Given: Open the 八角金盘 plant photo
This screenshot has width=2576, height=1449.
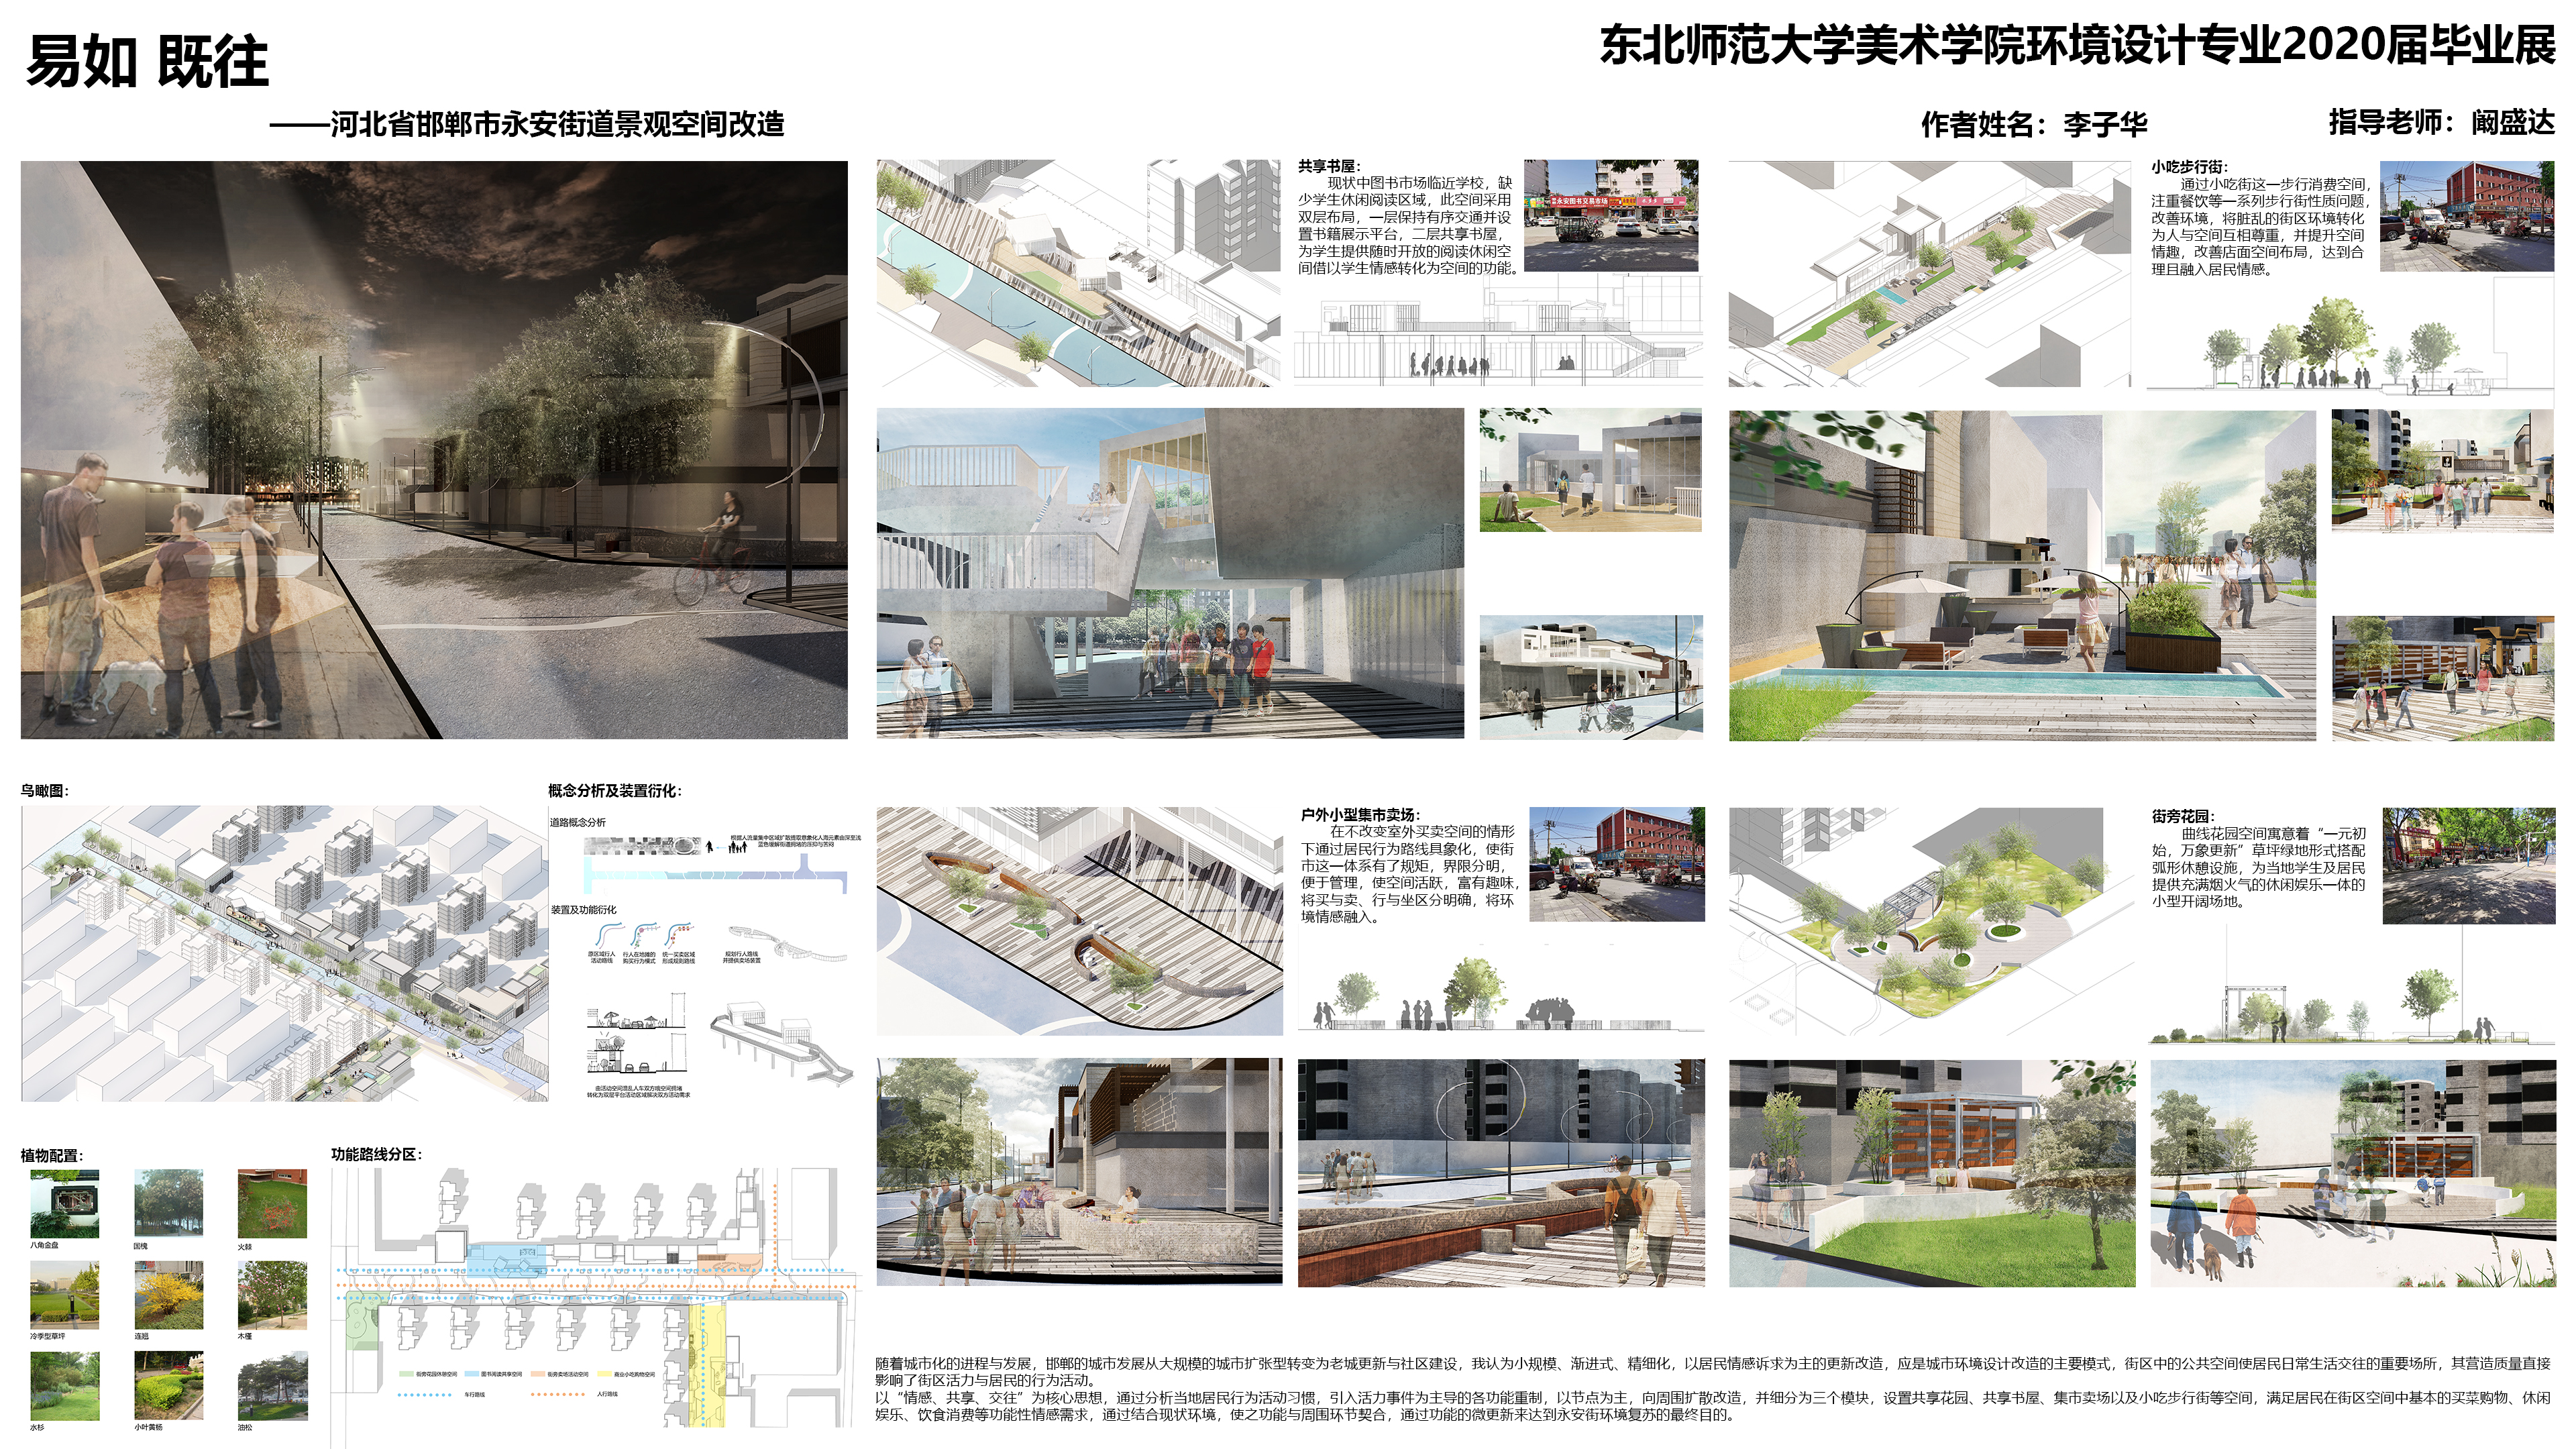Looking at the screenshot, I should pos(65,1204).
